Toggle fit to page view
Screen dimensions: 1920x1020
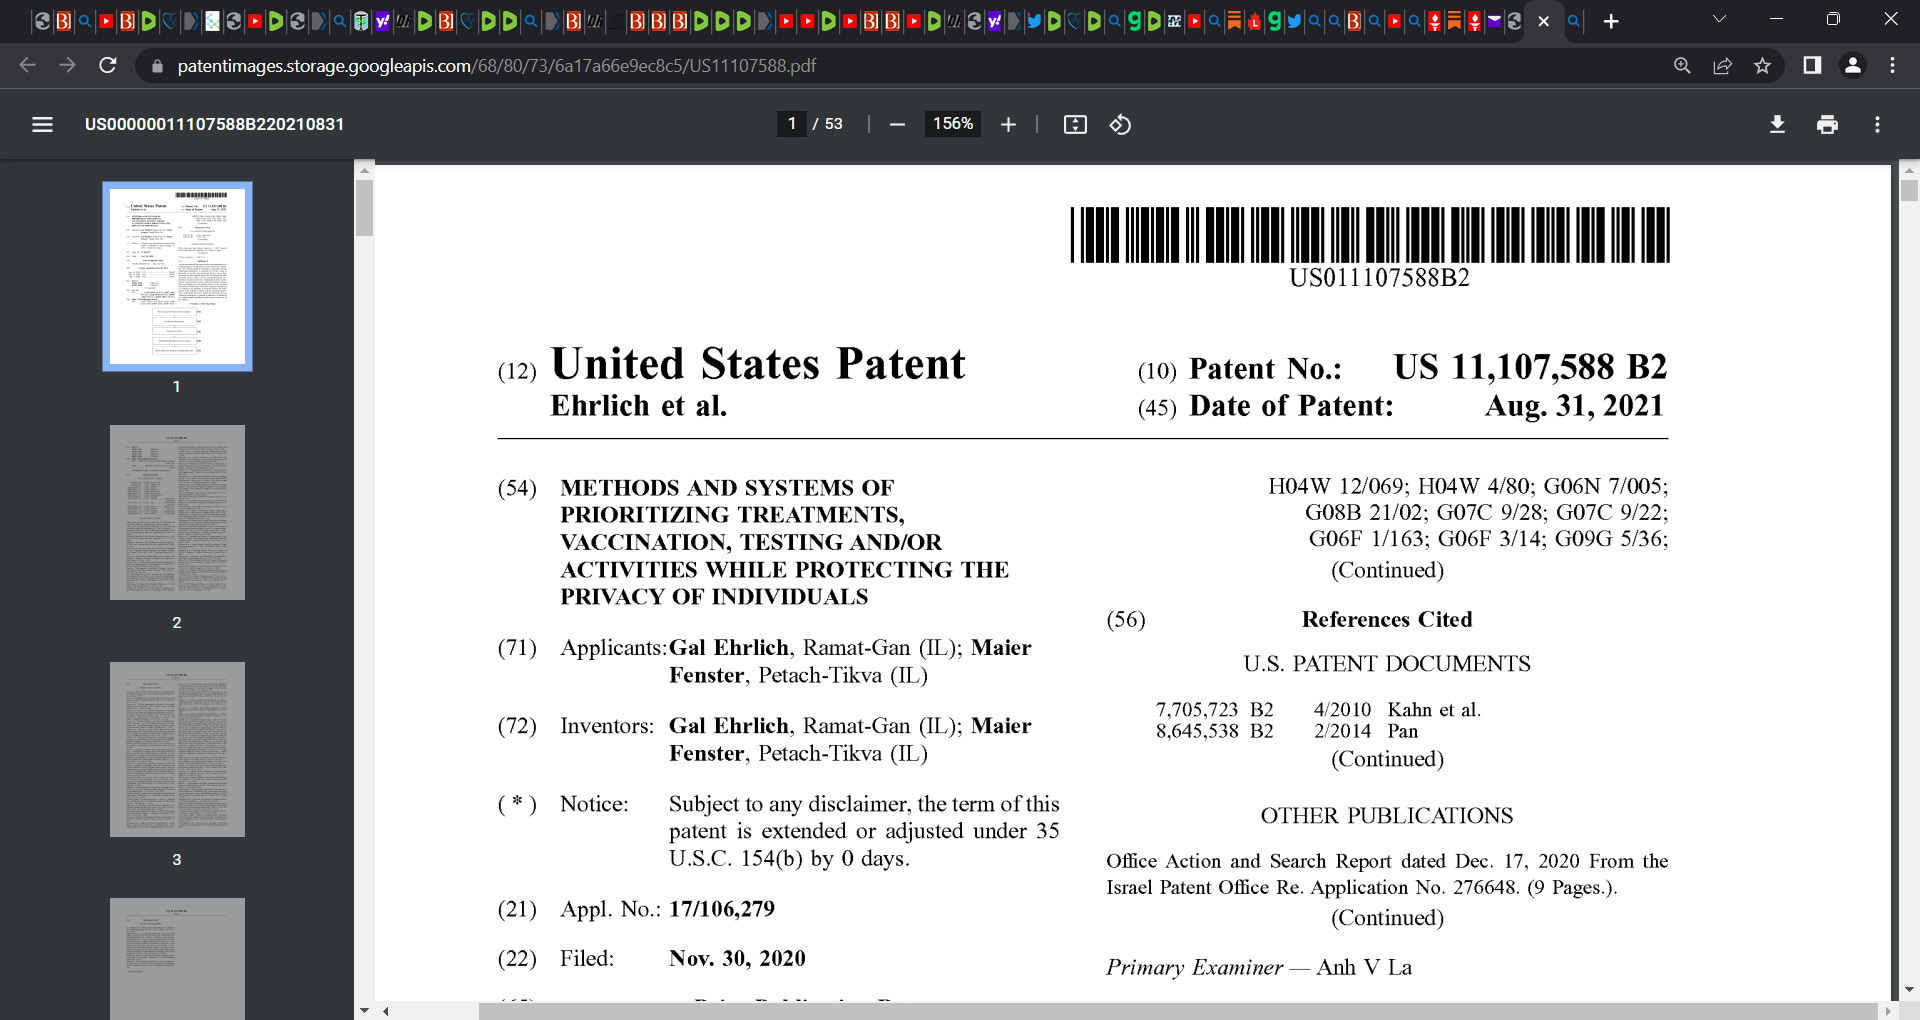[x=1075, y=124]
